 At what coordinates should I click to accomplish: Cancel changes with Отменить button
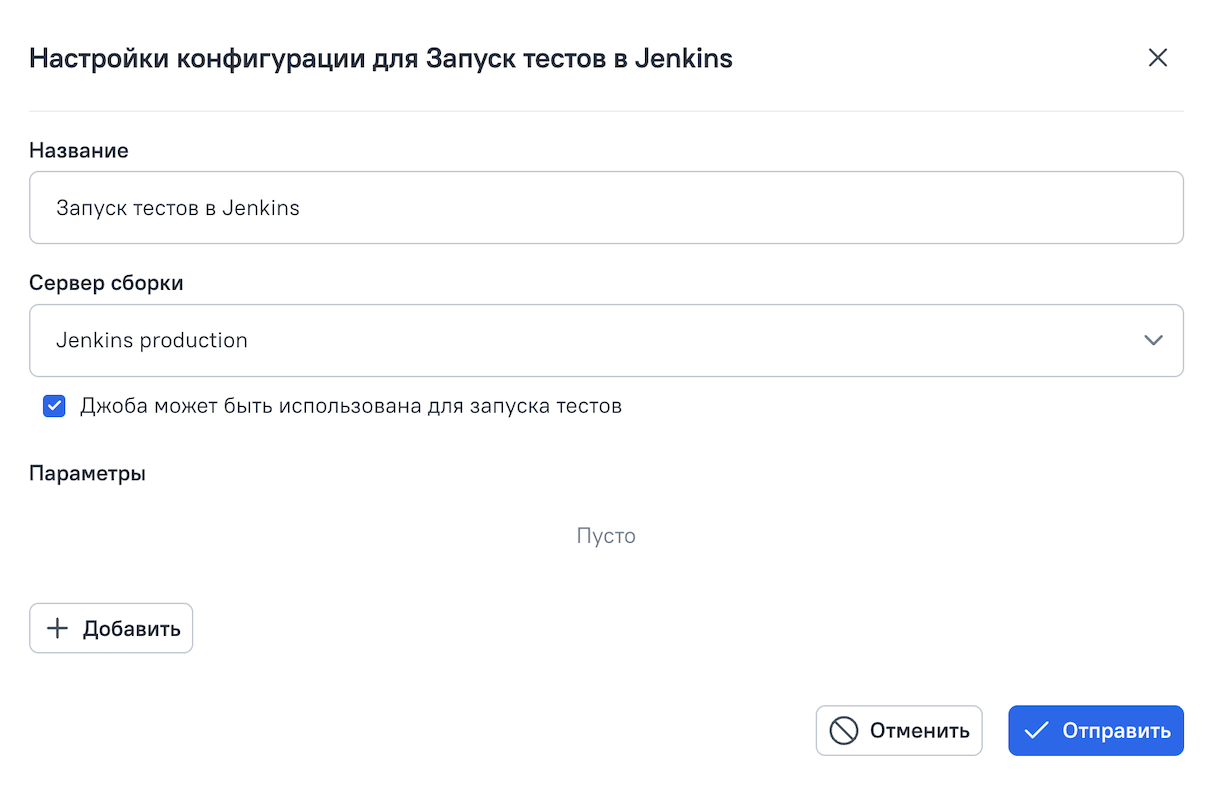pos(899,731)
